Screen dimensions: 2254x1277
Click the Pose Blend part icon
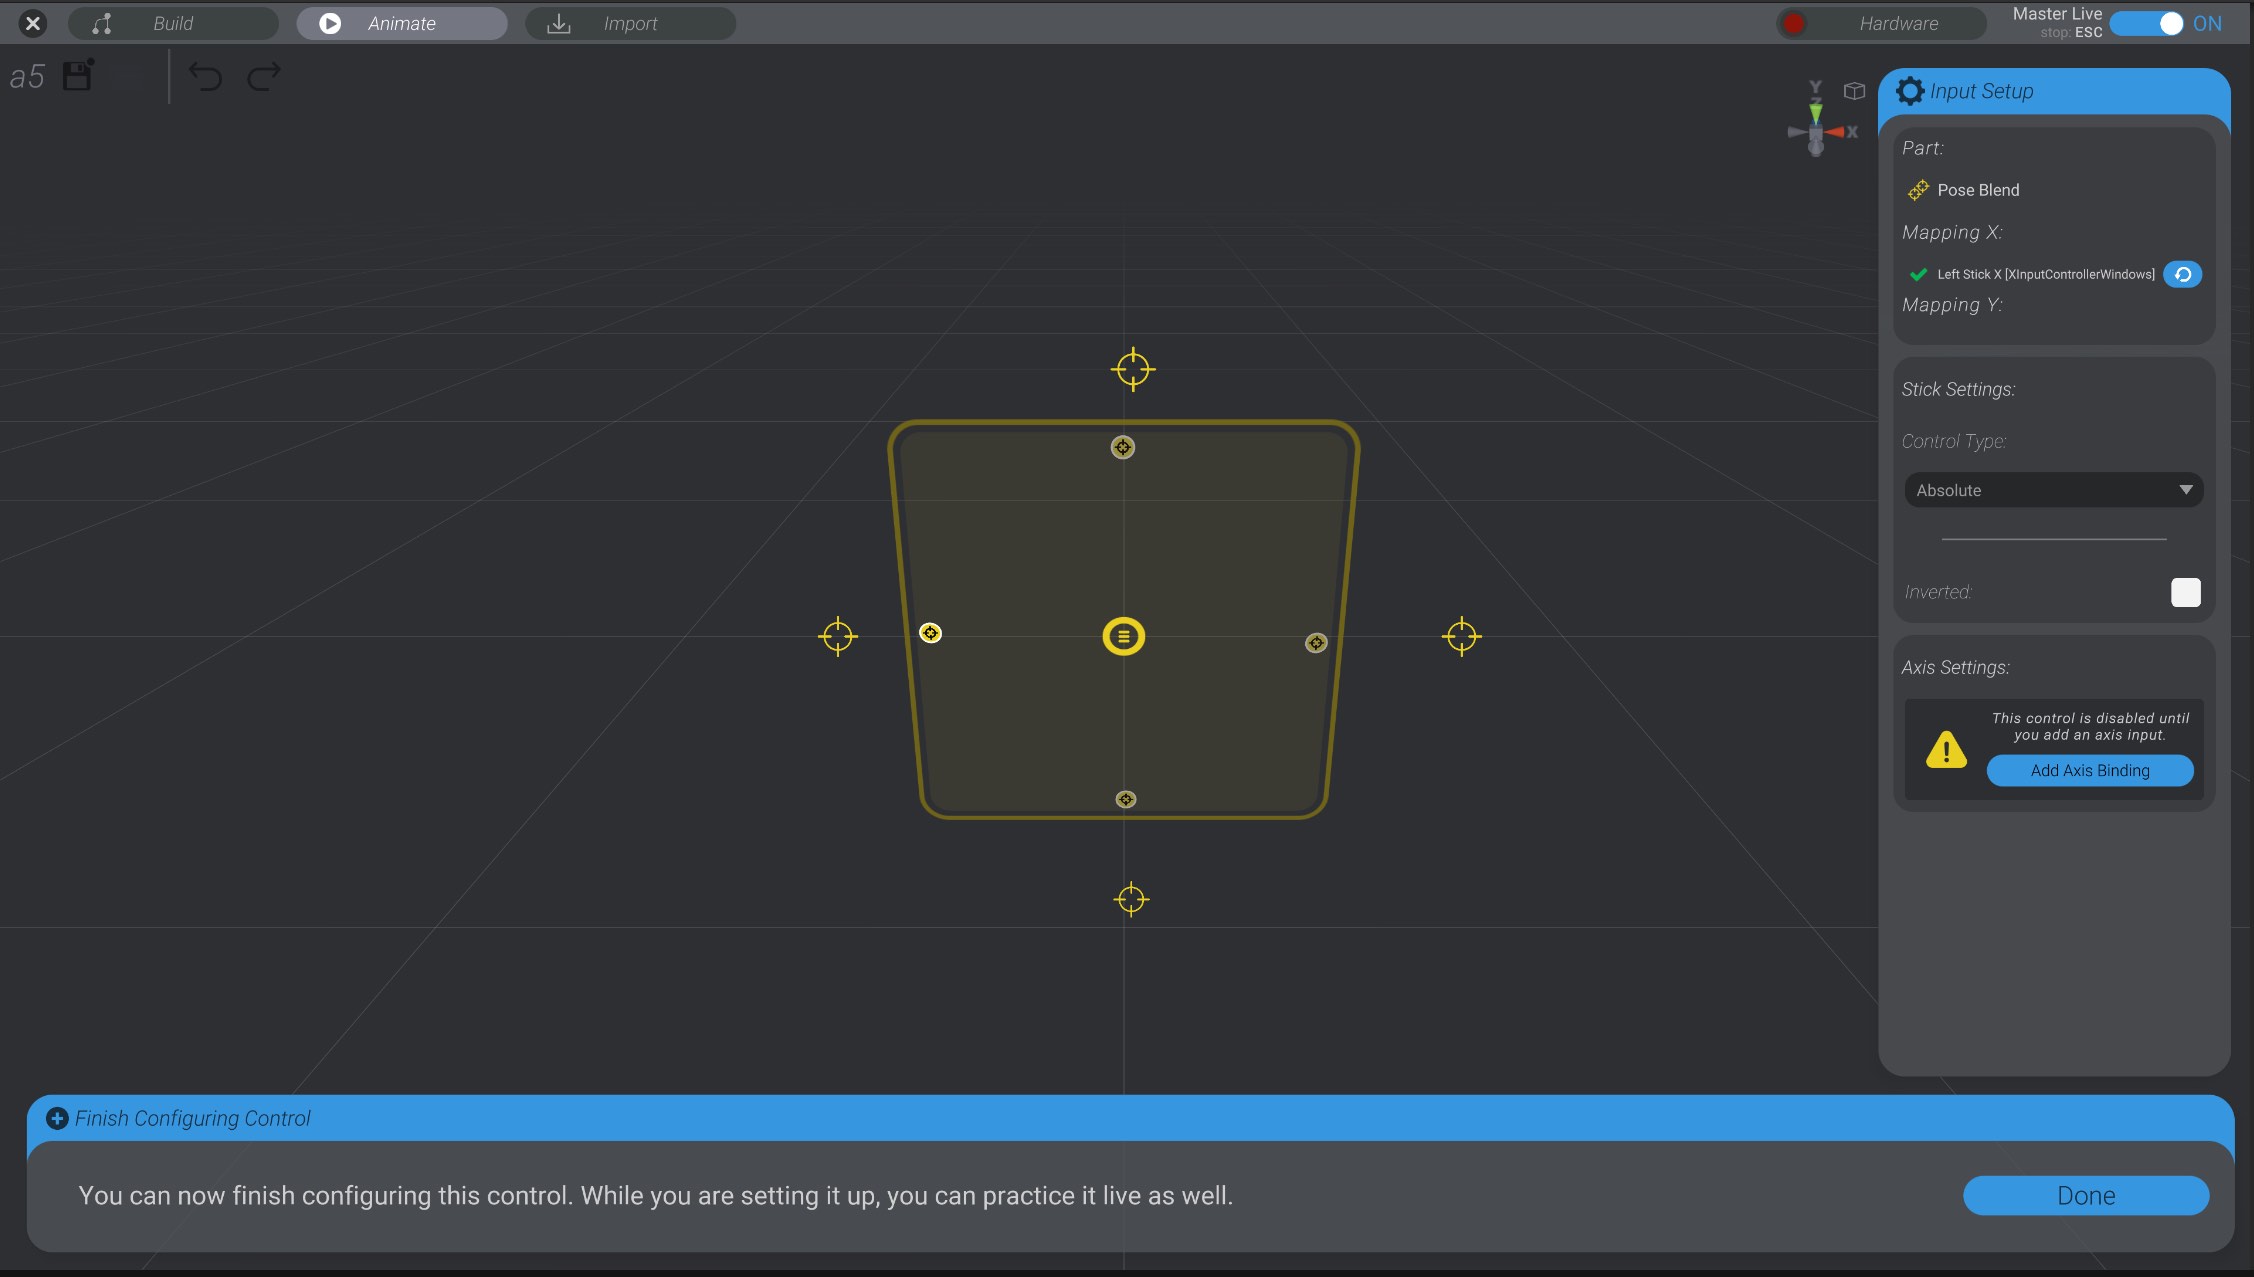coord(1919,190)
